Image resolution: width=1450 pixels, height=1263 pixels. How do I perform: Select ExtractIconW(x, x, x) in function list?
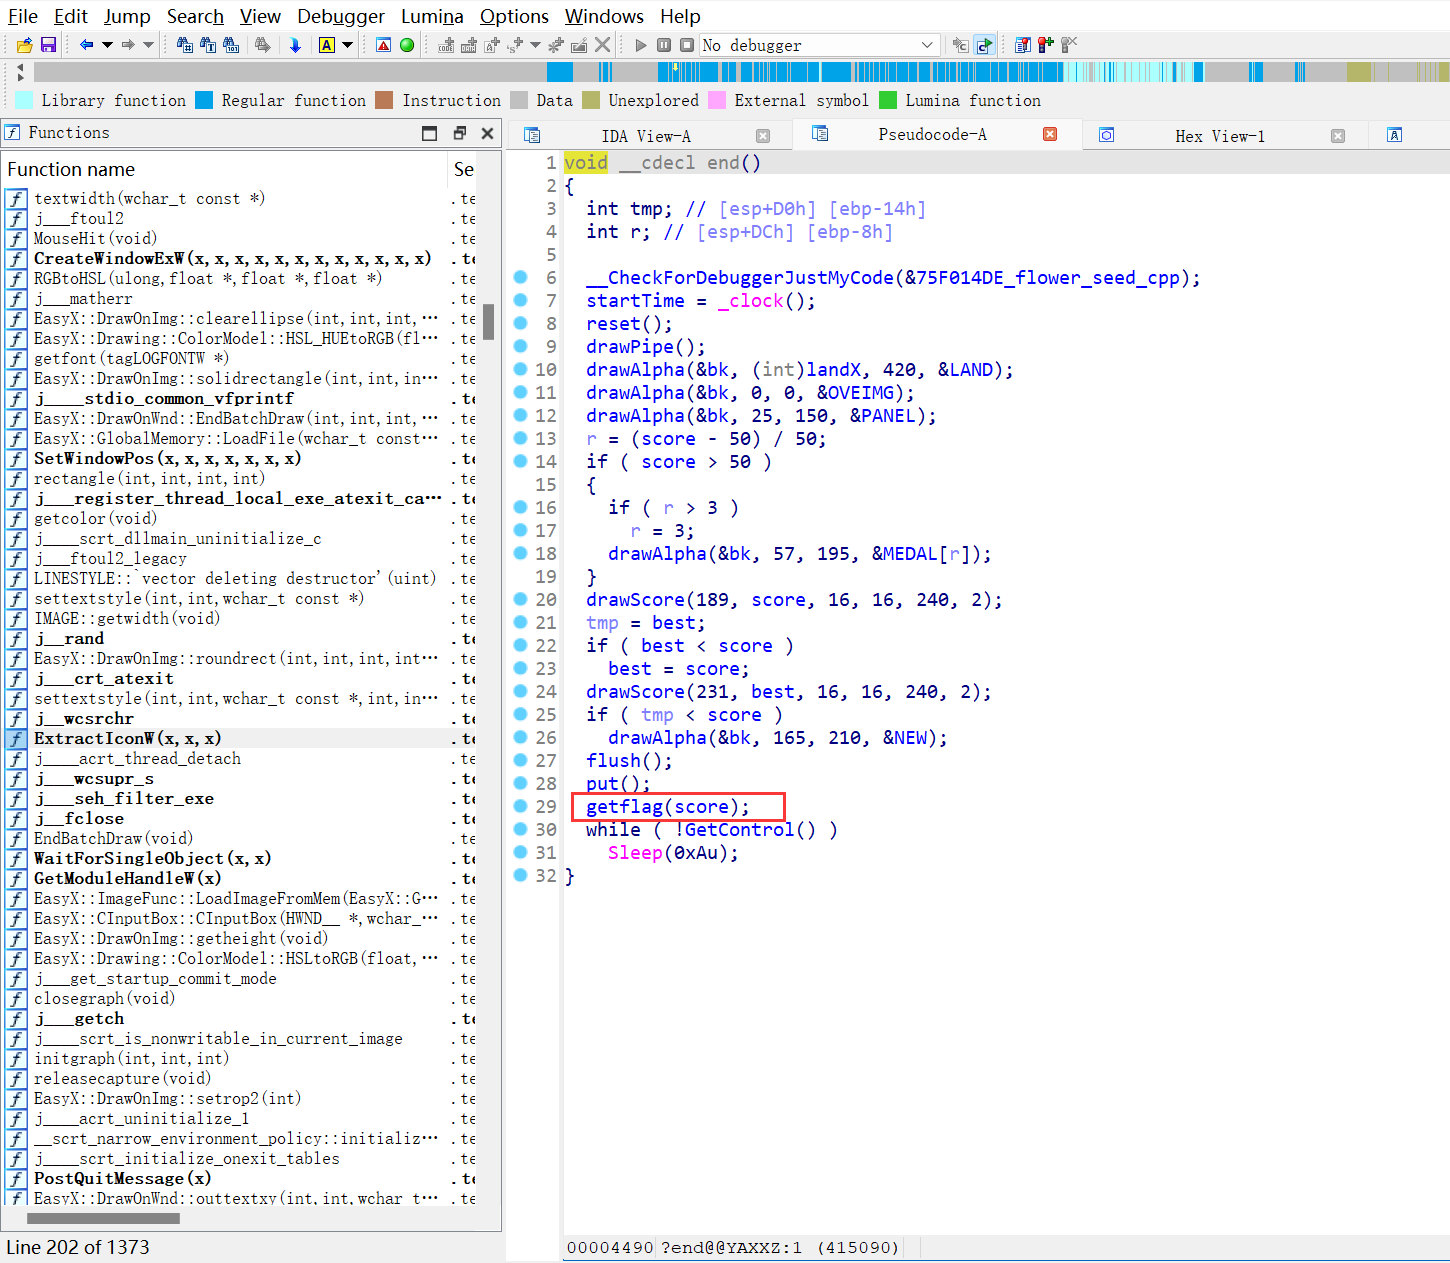[x=128, y=738]
